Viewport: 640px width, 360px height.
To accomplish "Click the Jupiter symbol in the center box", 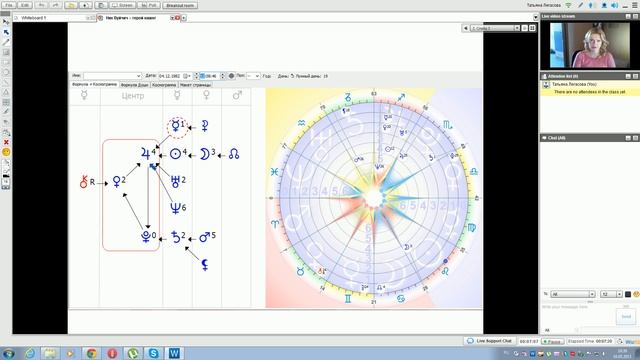I will tap(145, 153).
